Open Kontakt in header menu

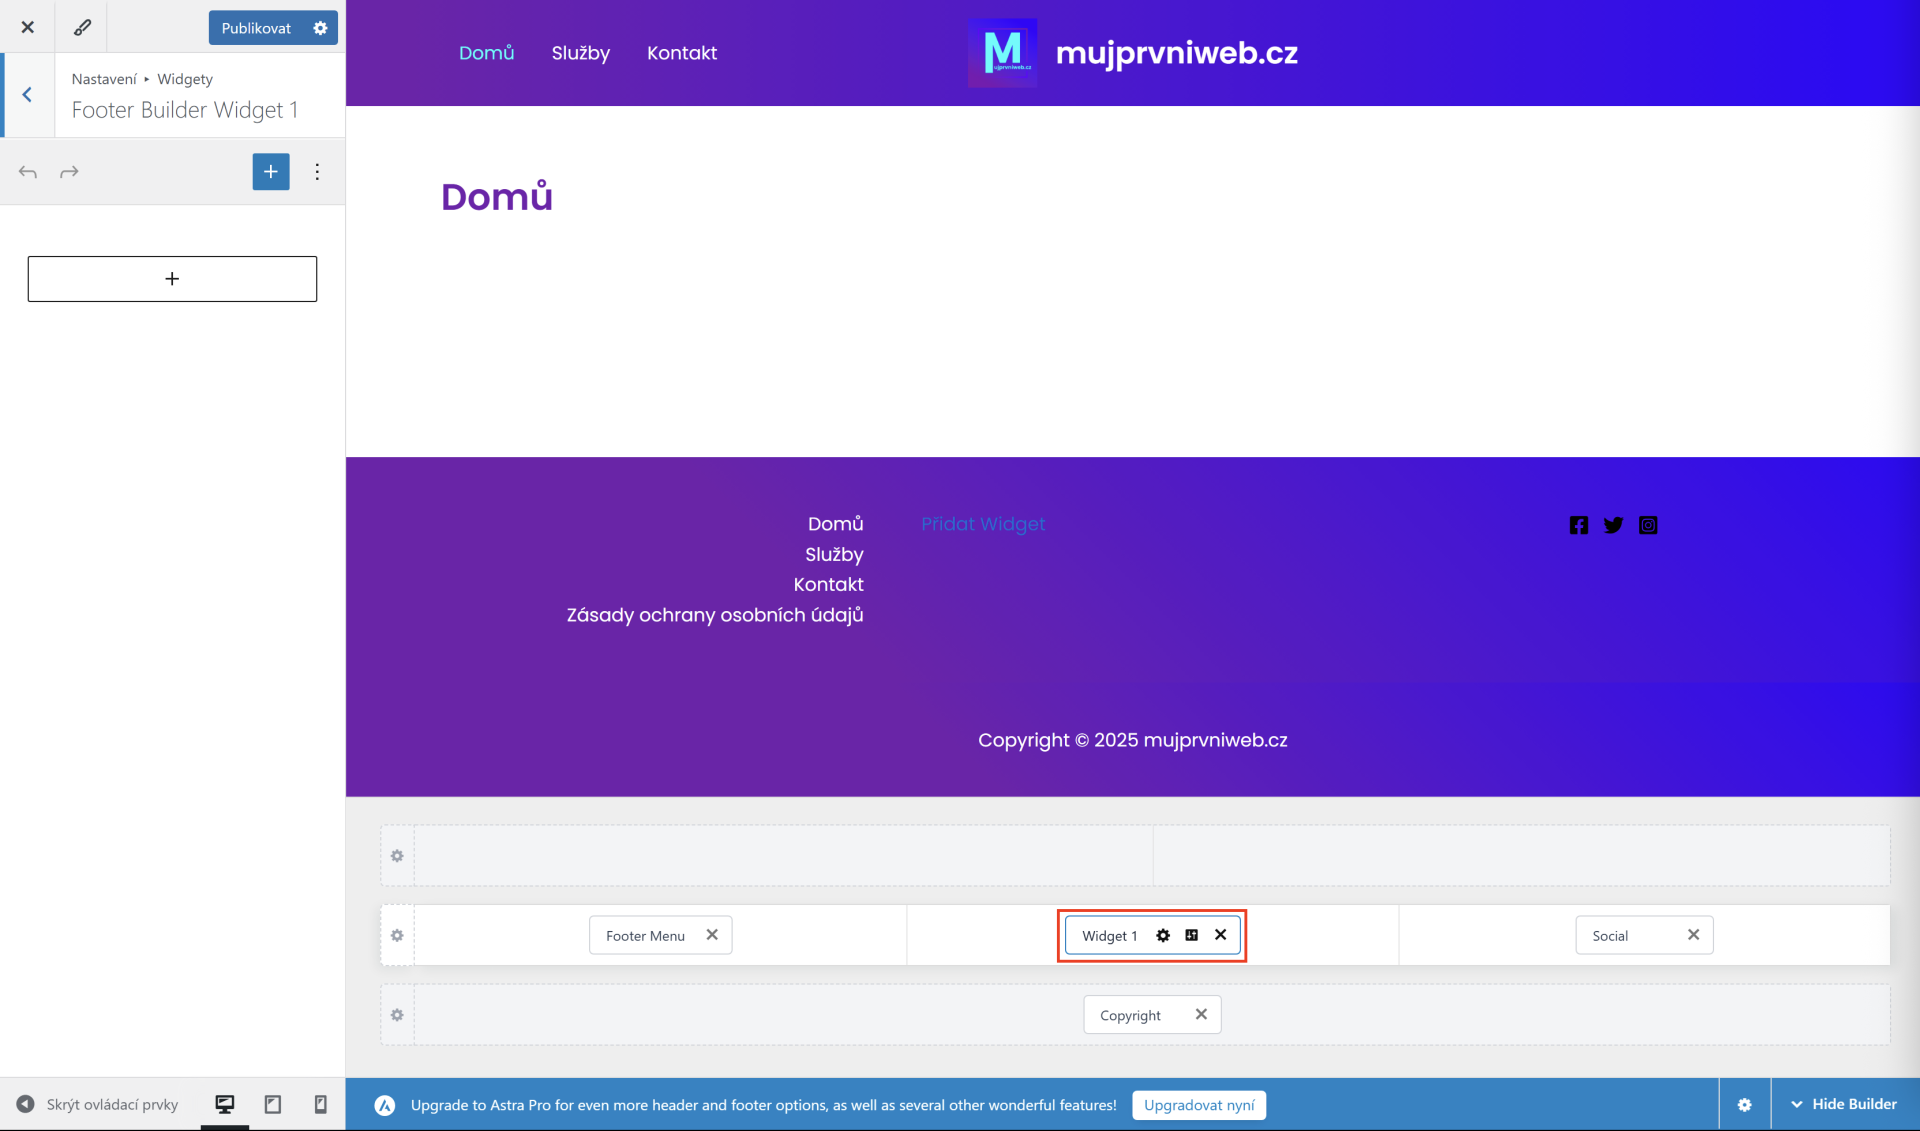[x=681, y=53]
